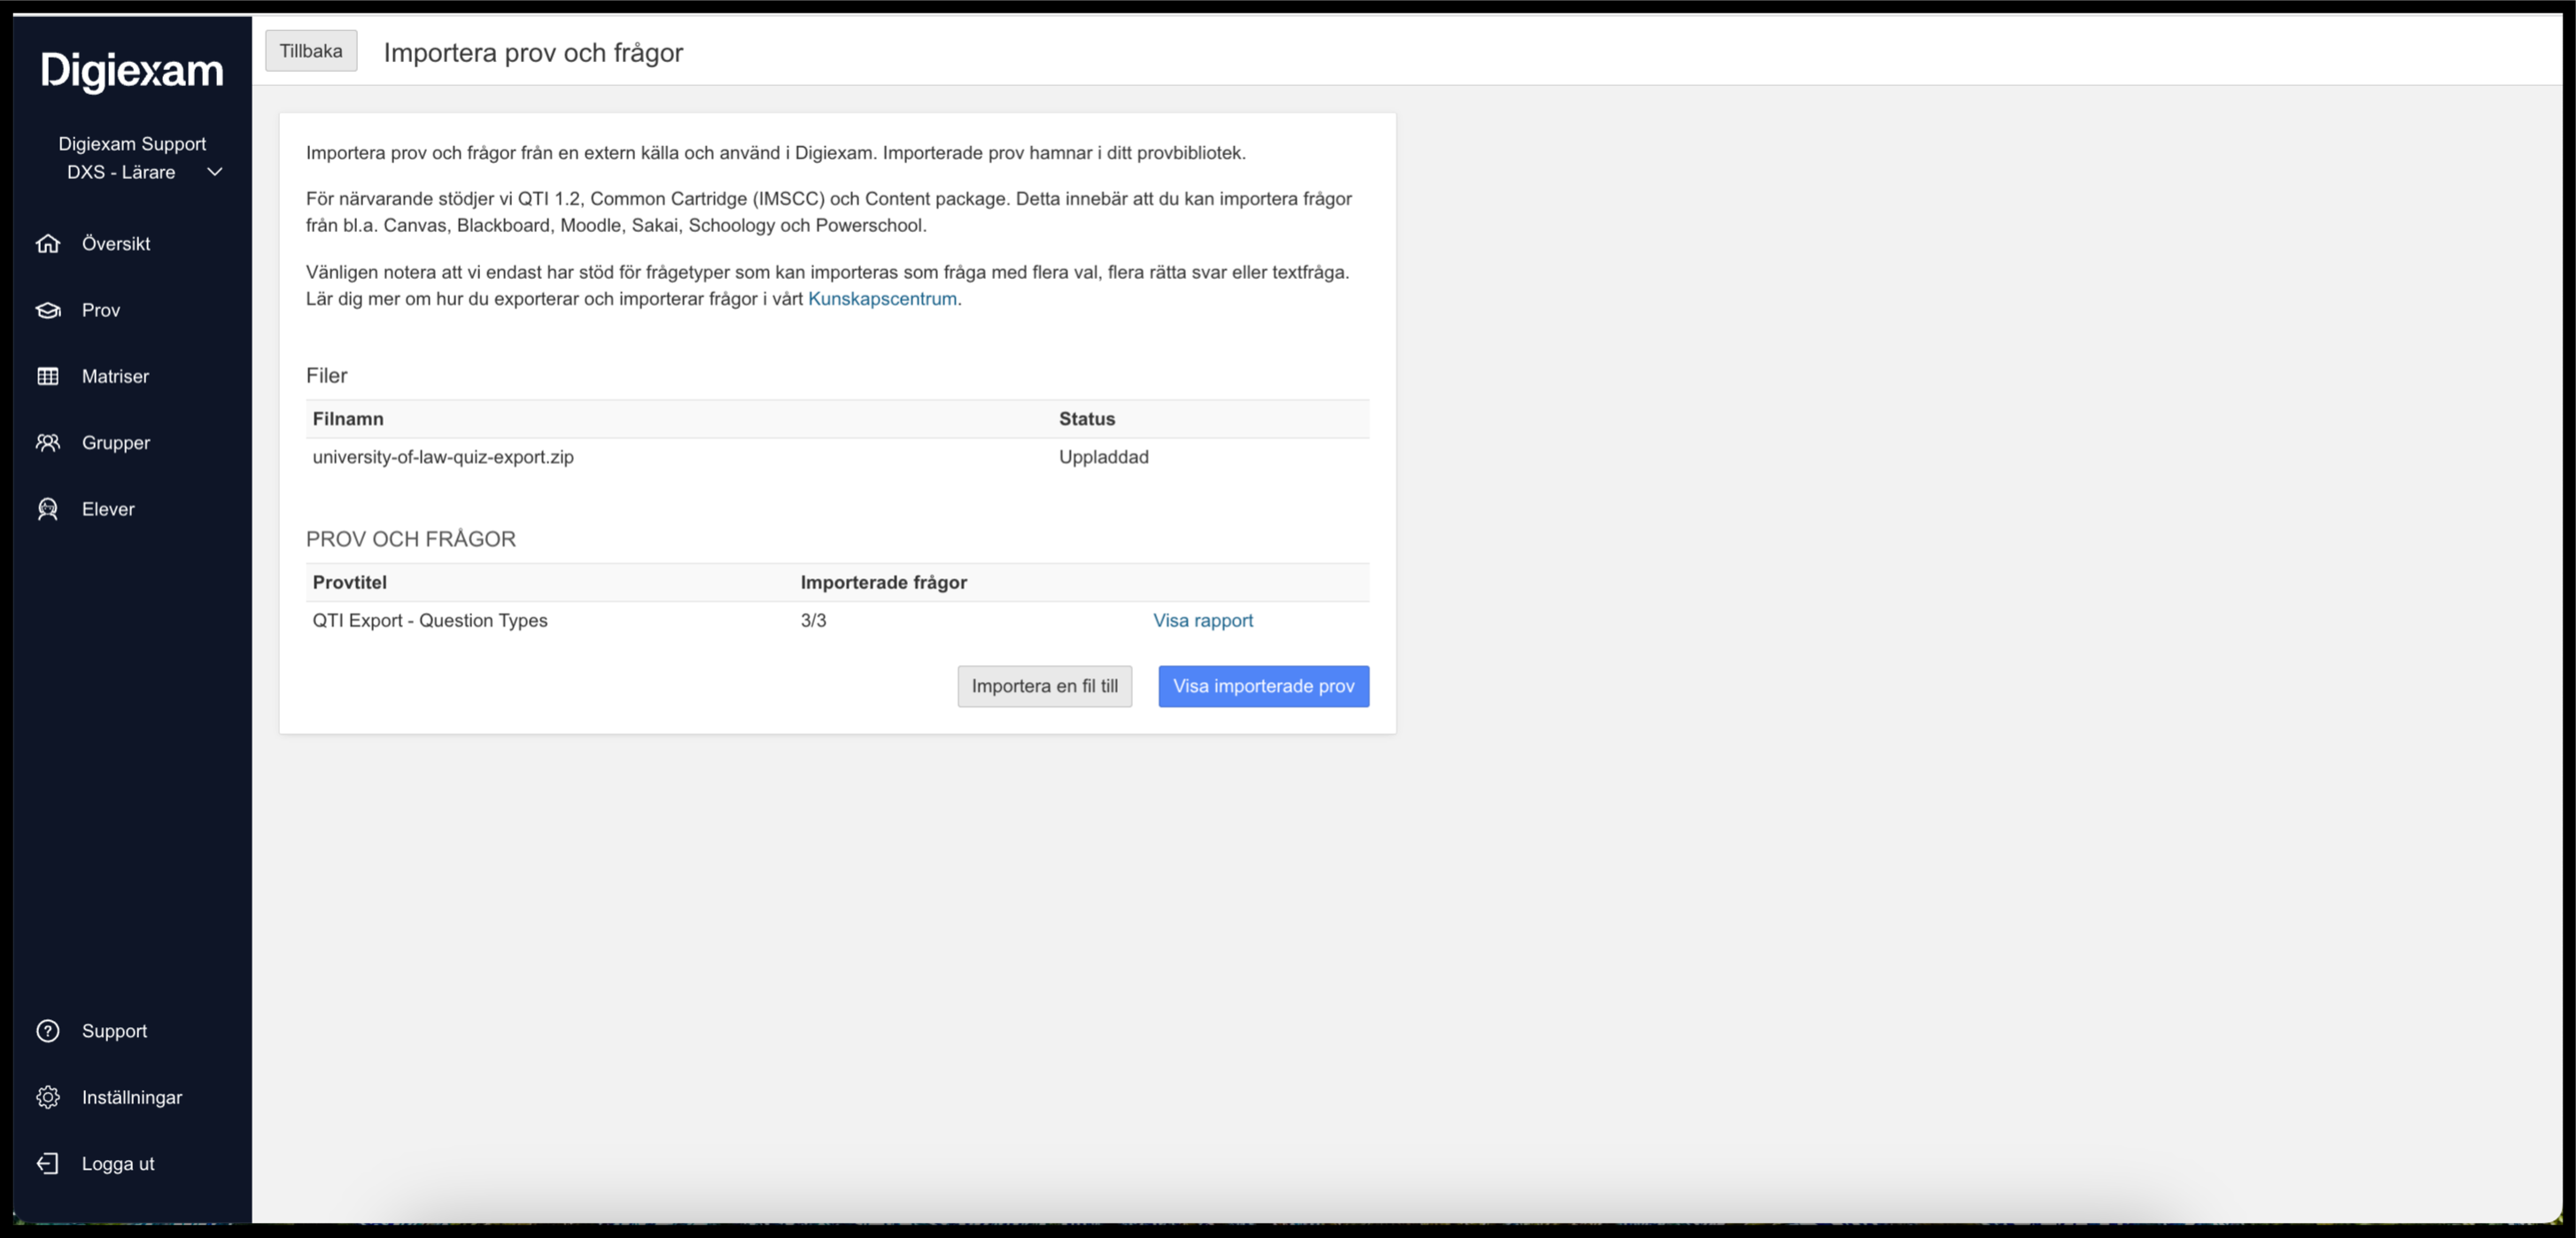This screenshot has width=2576, height=1238.
Task: Click the Filer section heading
Action: point(326,375)
